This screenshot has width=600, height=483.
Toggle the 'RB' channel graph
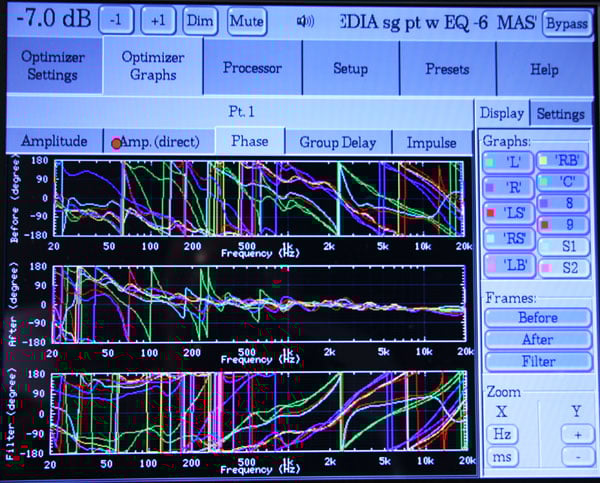(561, 161)
